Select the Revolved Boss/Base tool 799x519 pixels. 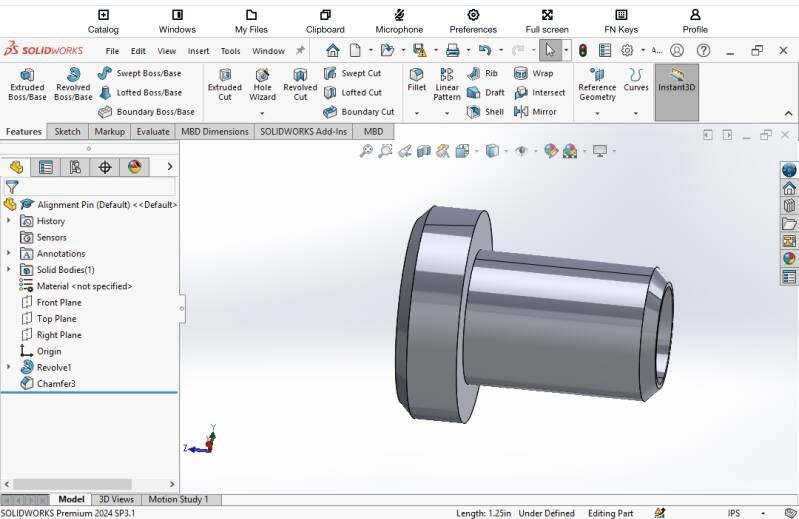coord(73,84)
